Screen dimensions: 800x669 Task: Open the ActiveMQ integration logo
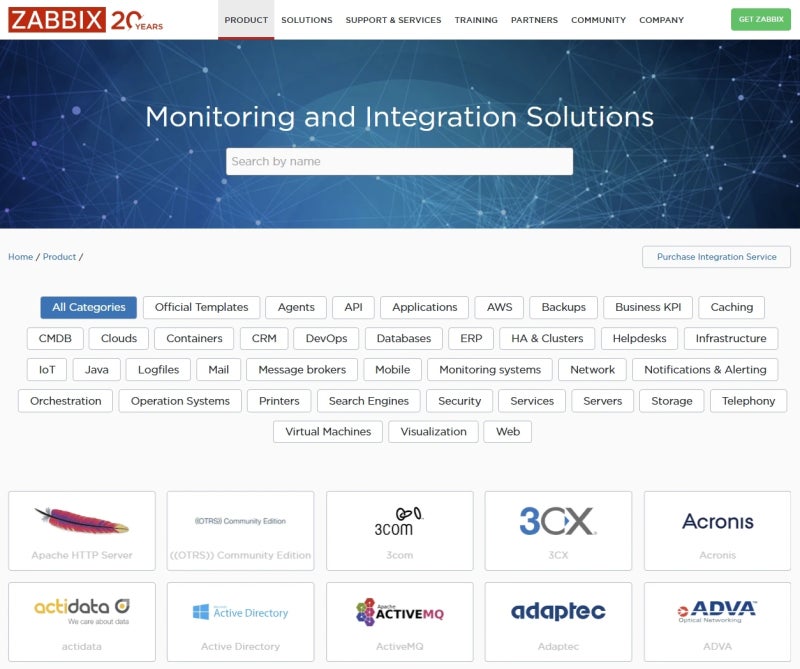[x=399, y=622]
